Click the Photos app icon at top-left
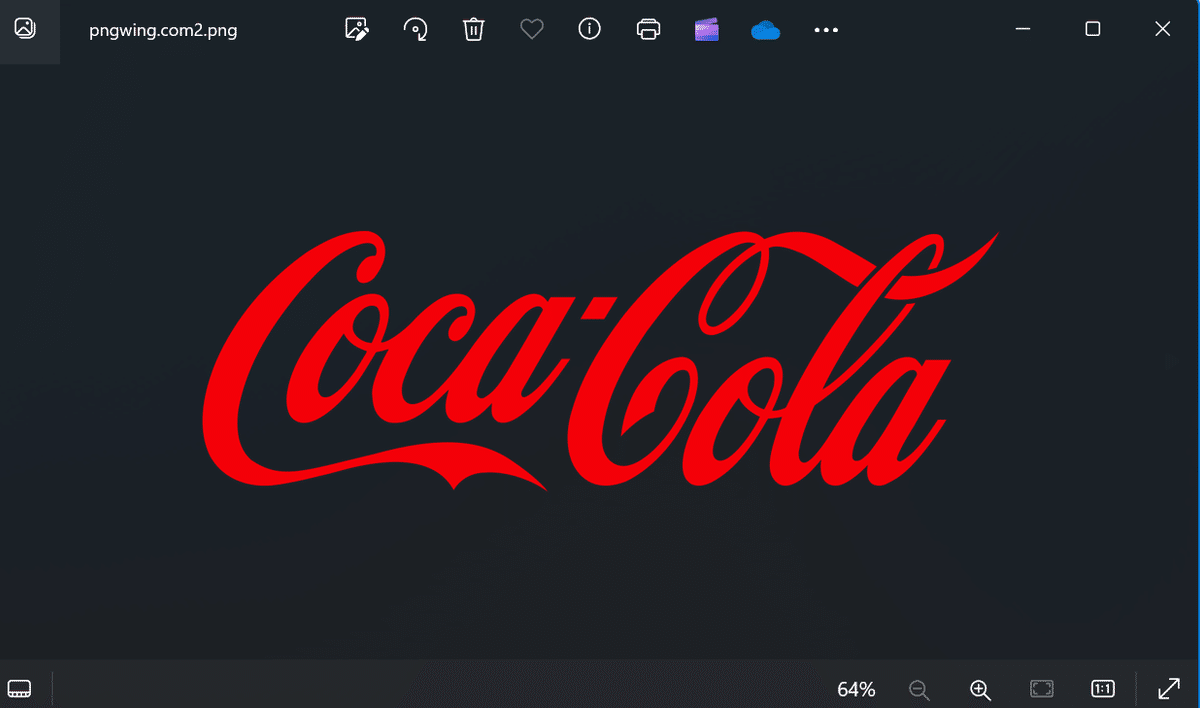The height and width of the screenshot is (708, 1200). point(25,29)
